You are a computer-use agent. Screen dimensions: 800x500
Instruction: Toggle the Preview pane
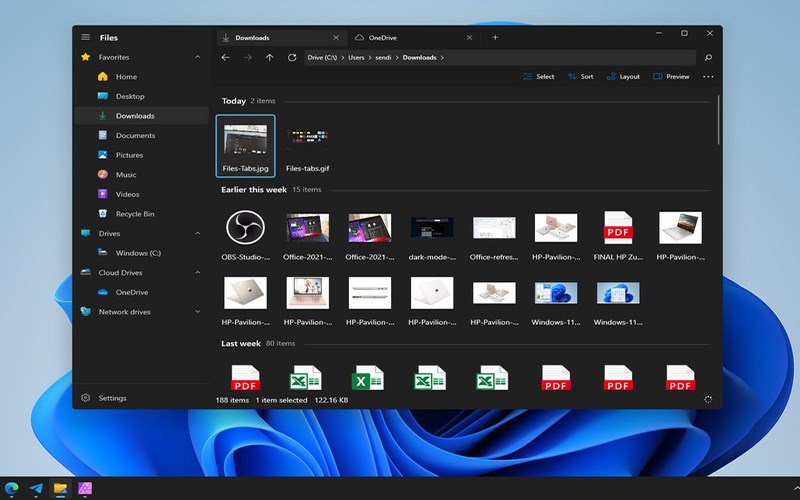pos(671,77)
